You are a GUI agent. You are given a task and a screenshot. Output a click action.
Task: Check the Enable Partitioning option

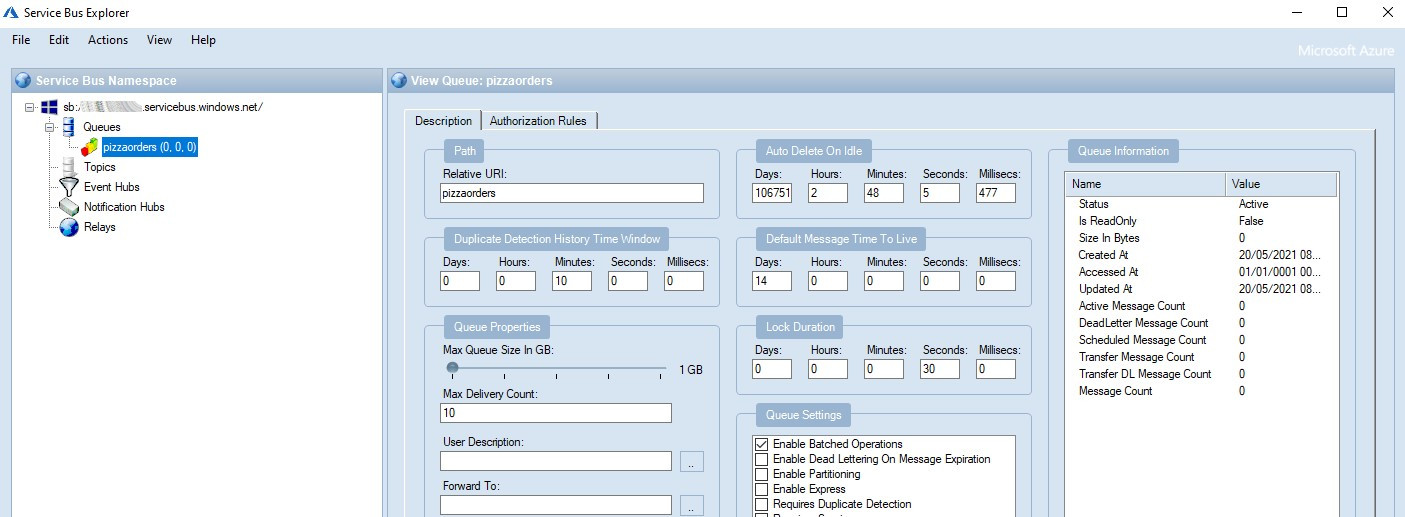point(762,474)
